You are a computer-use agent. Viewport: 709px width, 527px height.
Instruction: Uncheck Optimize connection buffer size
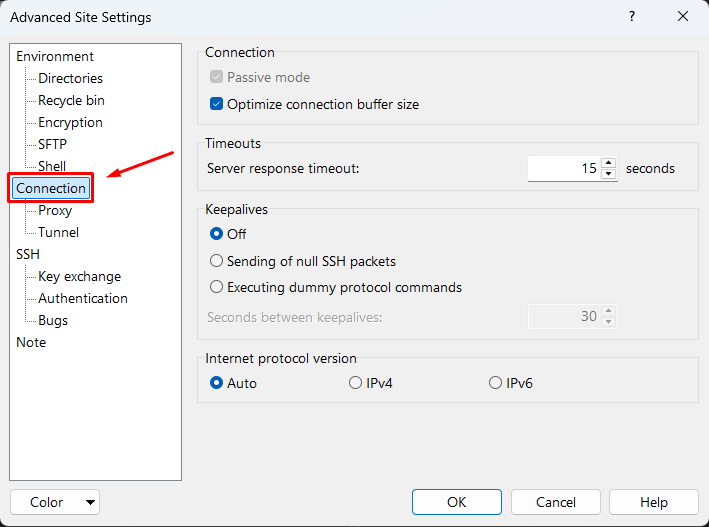click(x=217, y=104)
